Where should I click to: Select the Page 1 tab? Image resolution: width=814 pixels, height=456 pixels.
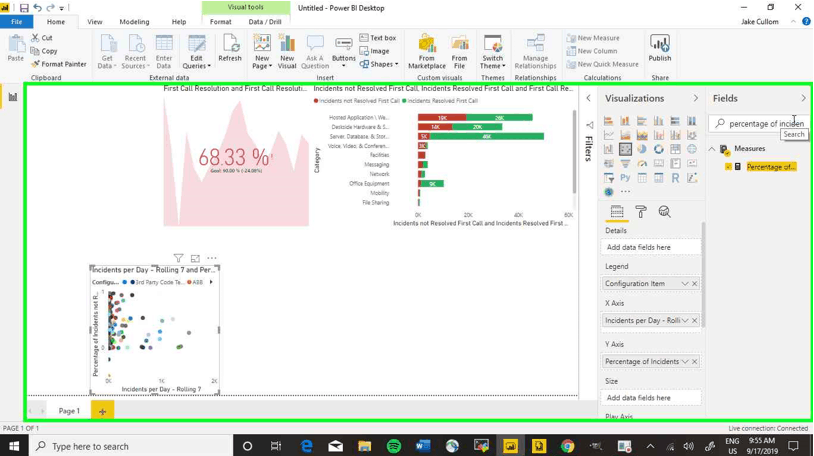click(69, 411)
